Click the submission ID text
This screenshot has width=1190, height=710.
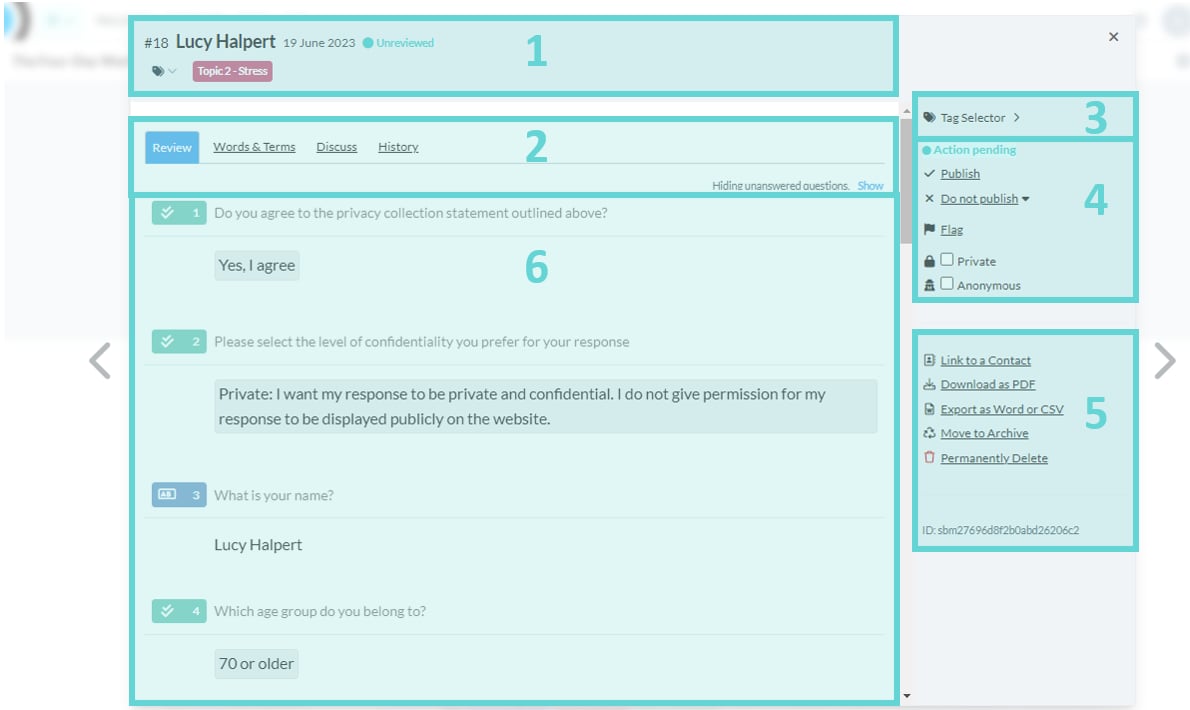[x=1000, y=530]
